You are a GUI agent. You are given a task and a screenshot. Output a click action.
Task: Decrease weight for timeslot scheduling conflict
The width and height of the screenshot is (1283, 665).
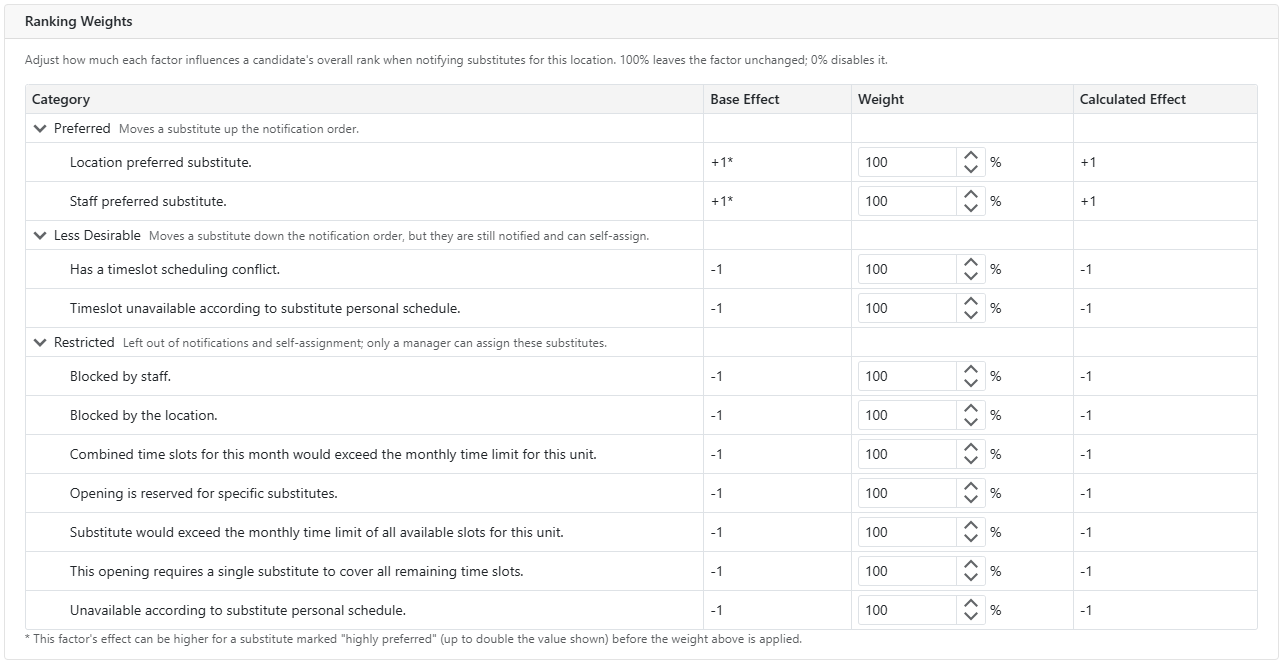(x=970, y=276)
